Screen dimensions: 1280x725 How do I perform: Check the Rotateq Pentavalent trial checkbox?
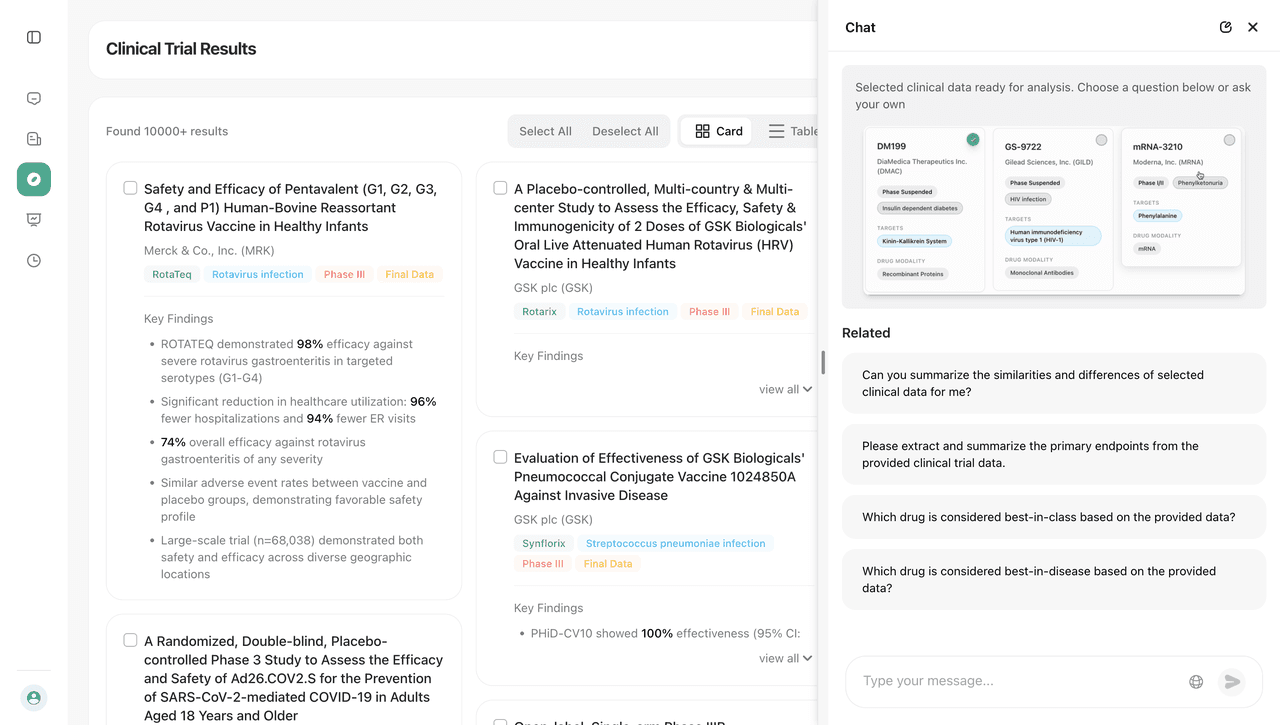tap(130, 187)
